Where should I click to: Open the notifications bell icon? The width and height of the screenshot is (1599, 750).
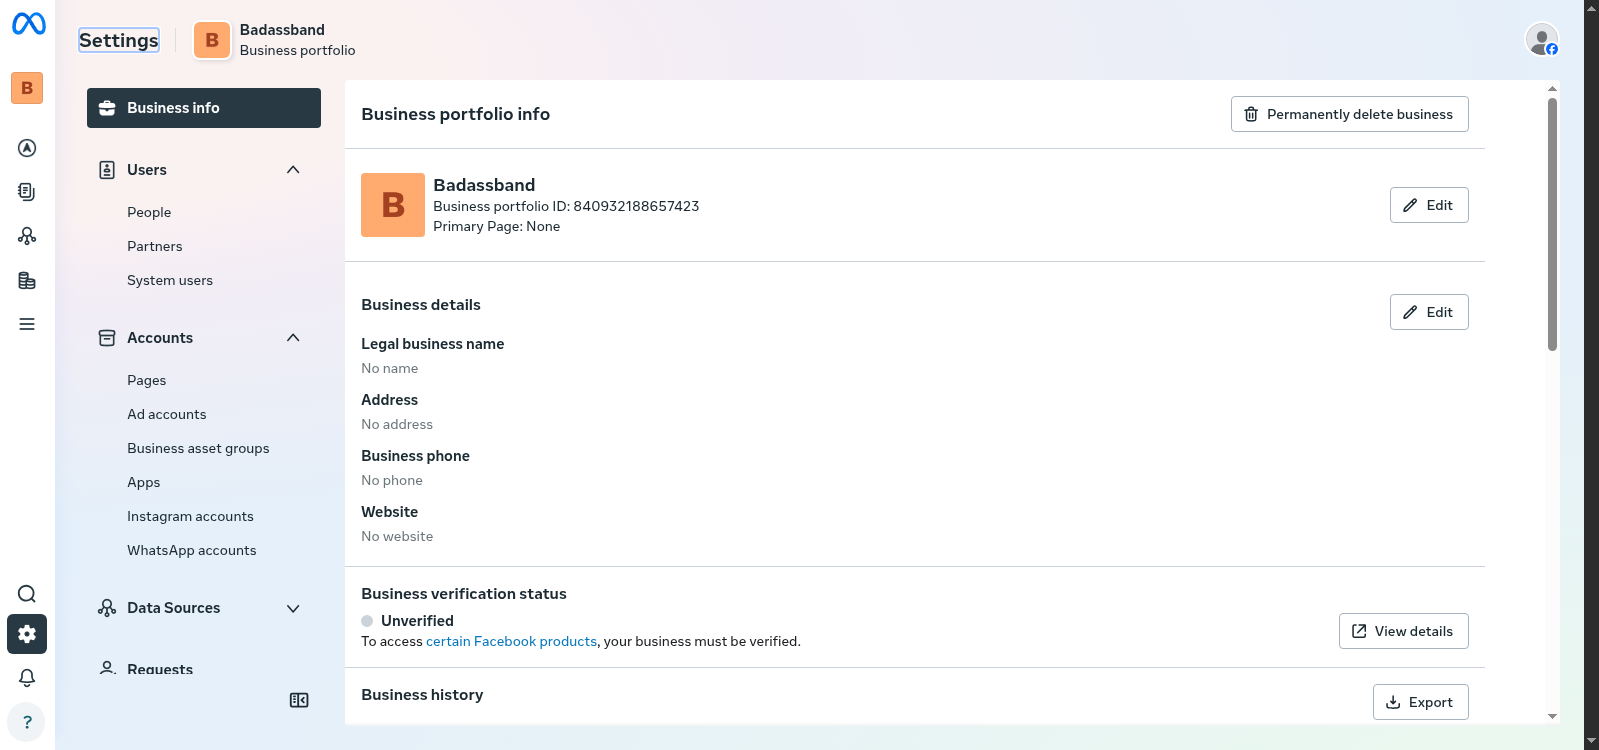(x=27, y=678)
